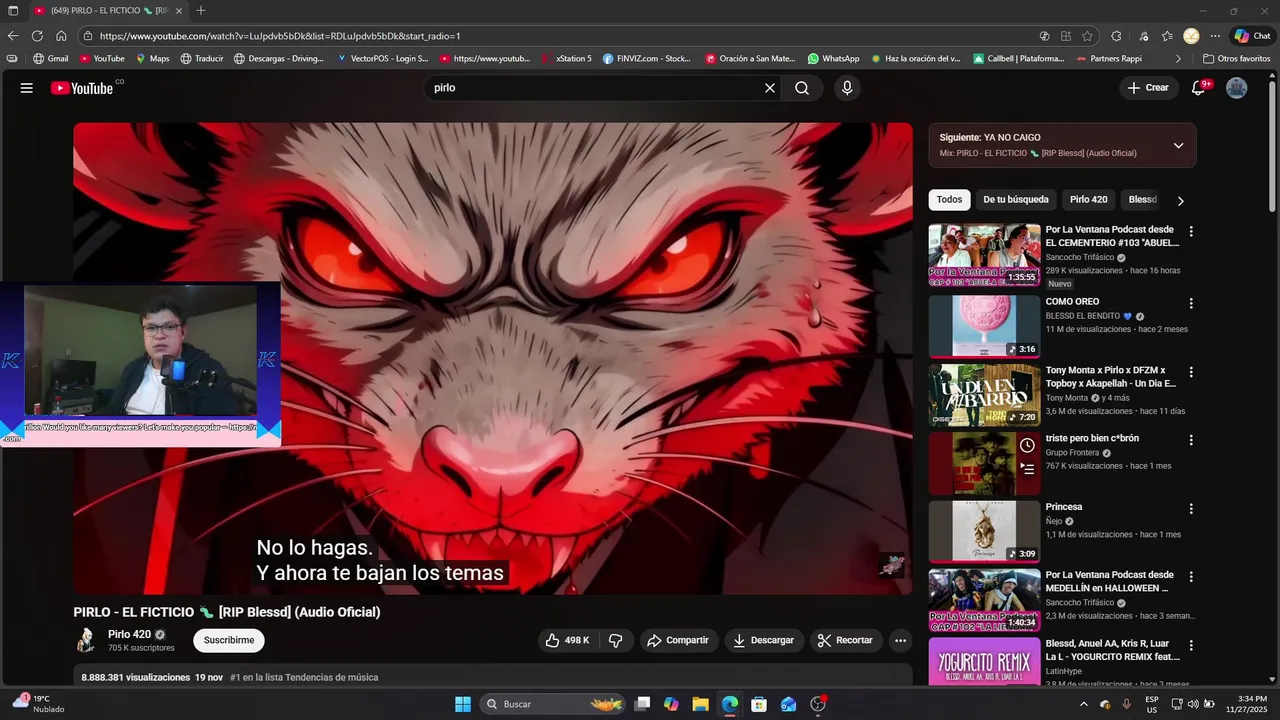Open options for Princesa video
The height and width of the screenshot is (720, 1280).
click(x=1190, y=509)
